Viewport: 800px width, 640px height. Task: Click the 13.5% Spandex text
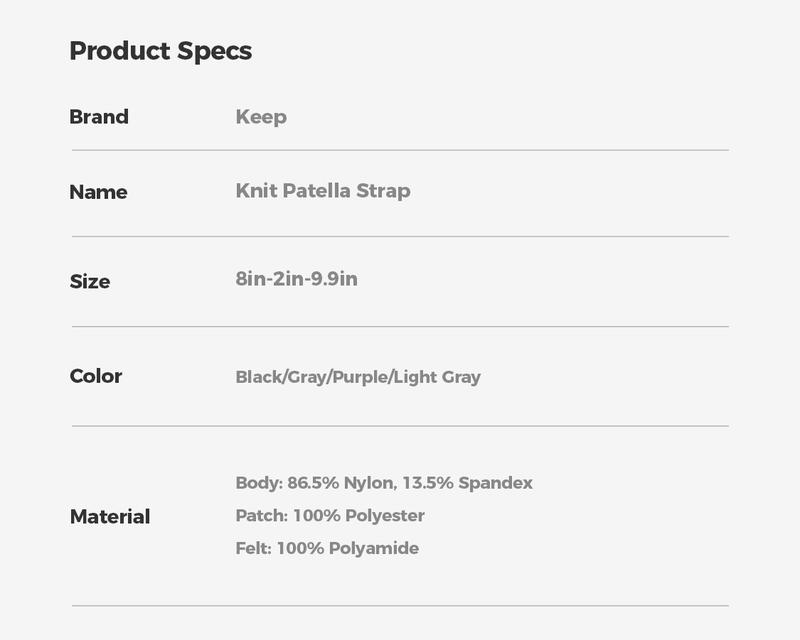pos(467,483)
